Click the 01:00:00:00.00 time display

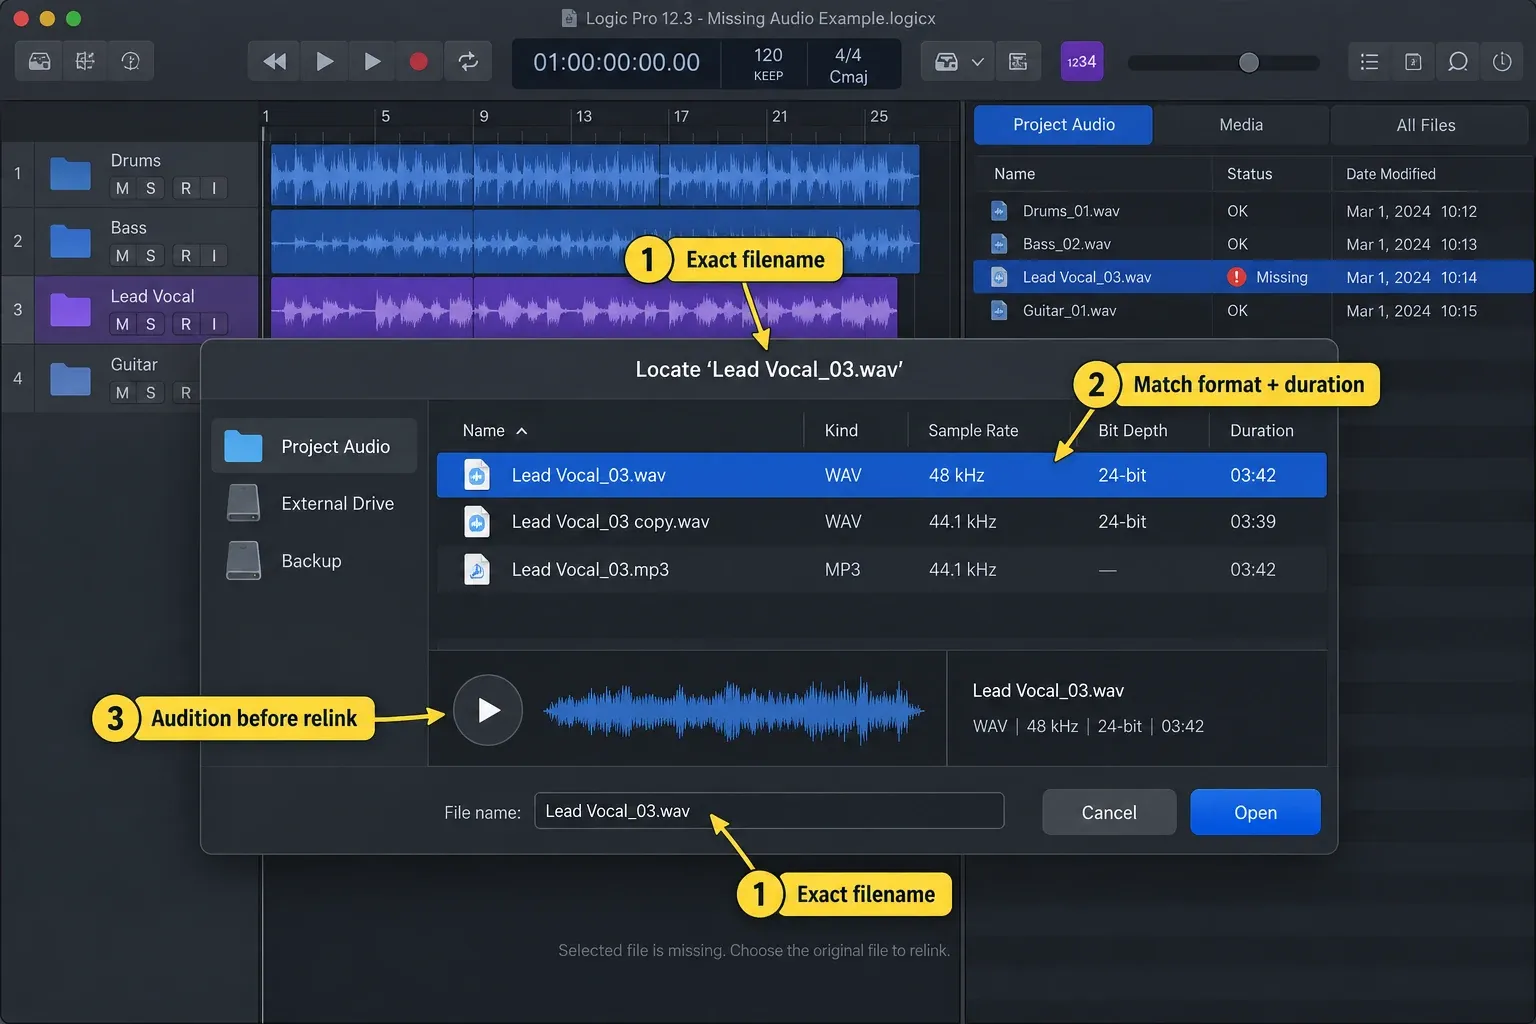tap(616, 62)
